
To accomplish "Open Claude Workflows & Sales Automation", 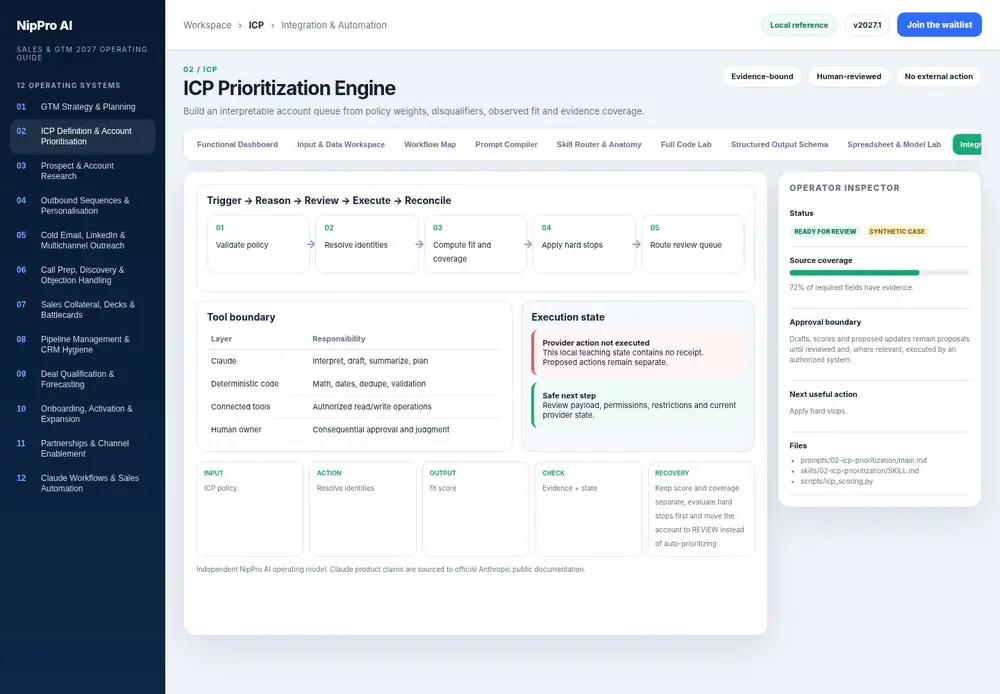I will point(82,483).
